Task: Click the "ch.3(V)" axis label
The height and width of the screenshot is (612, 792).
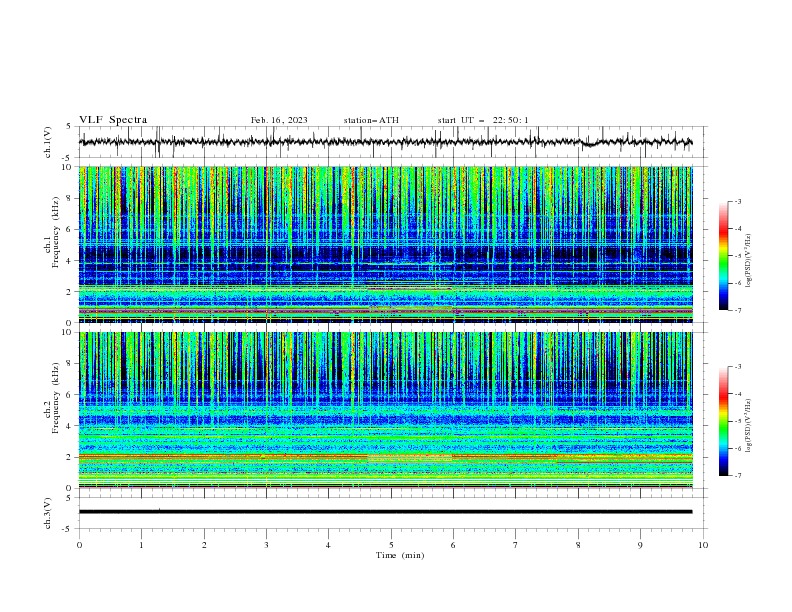Action: coord(48,513)
